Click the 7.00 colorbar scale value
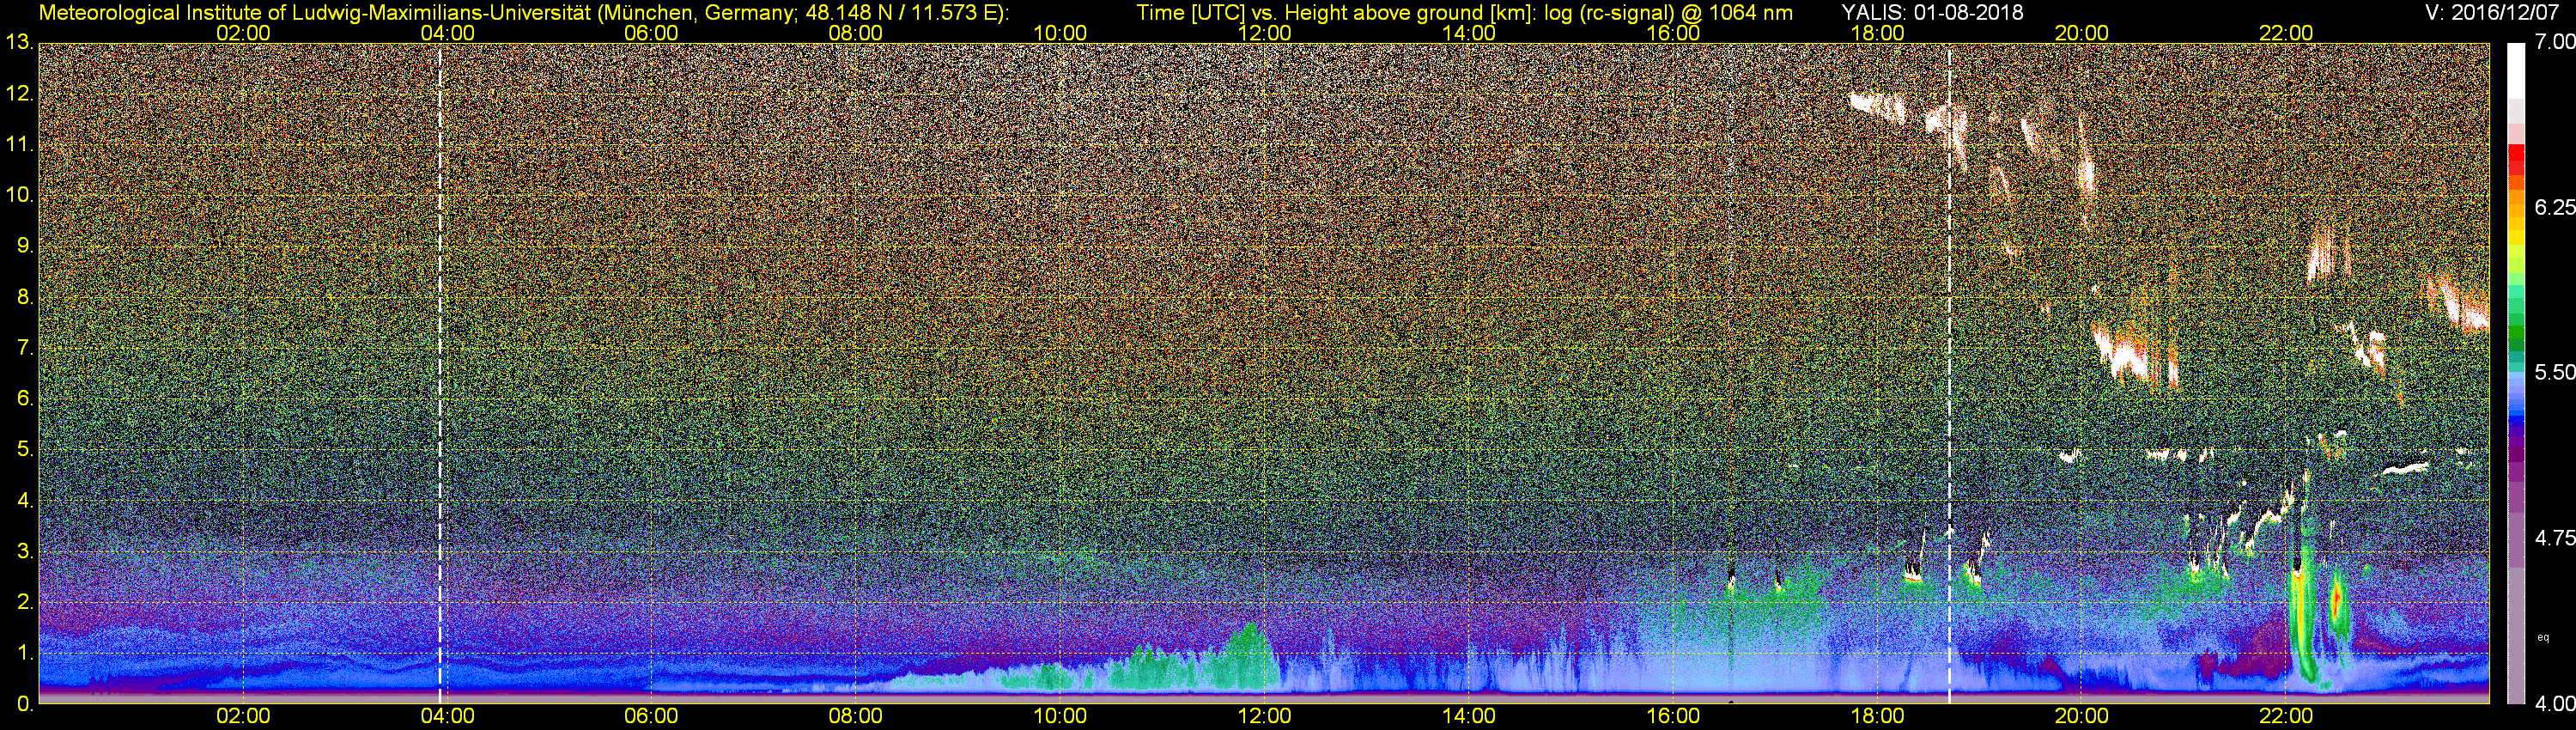 [2555, 42]
